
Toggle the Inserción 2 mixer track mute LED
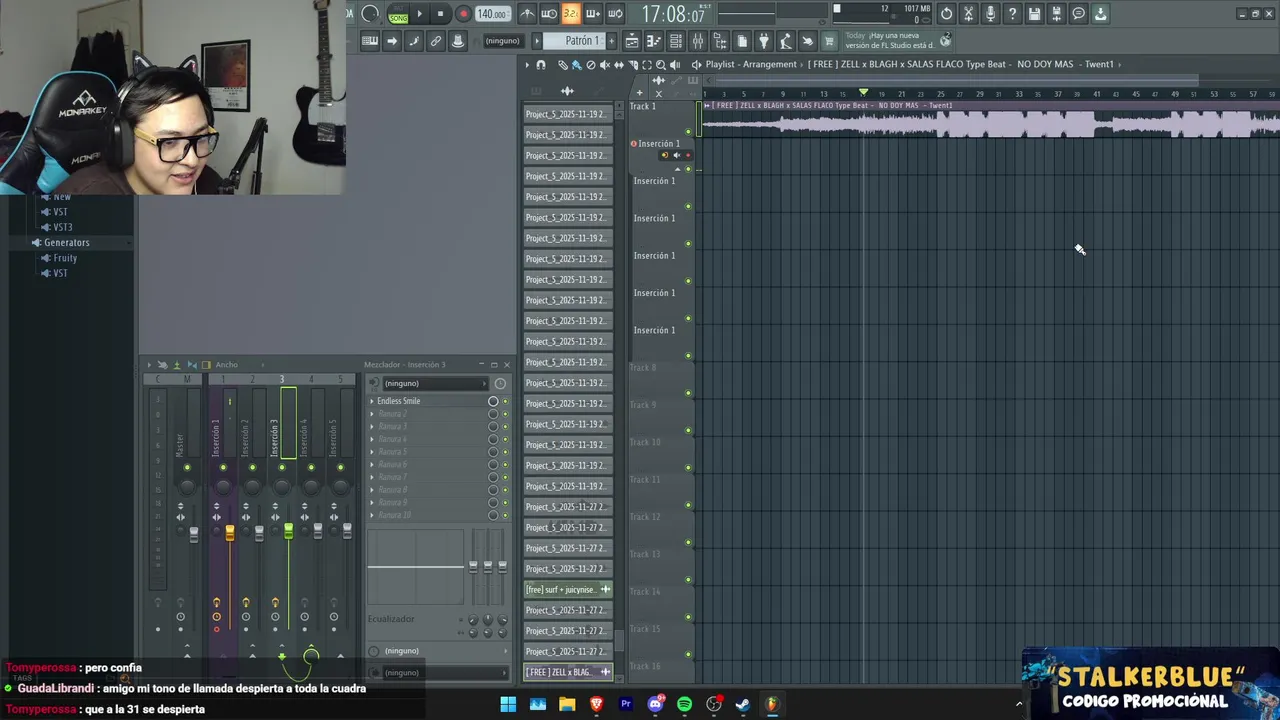pyautogui.click(x=252, y=467)
